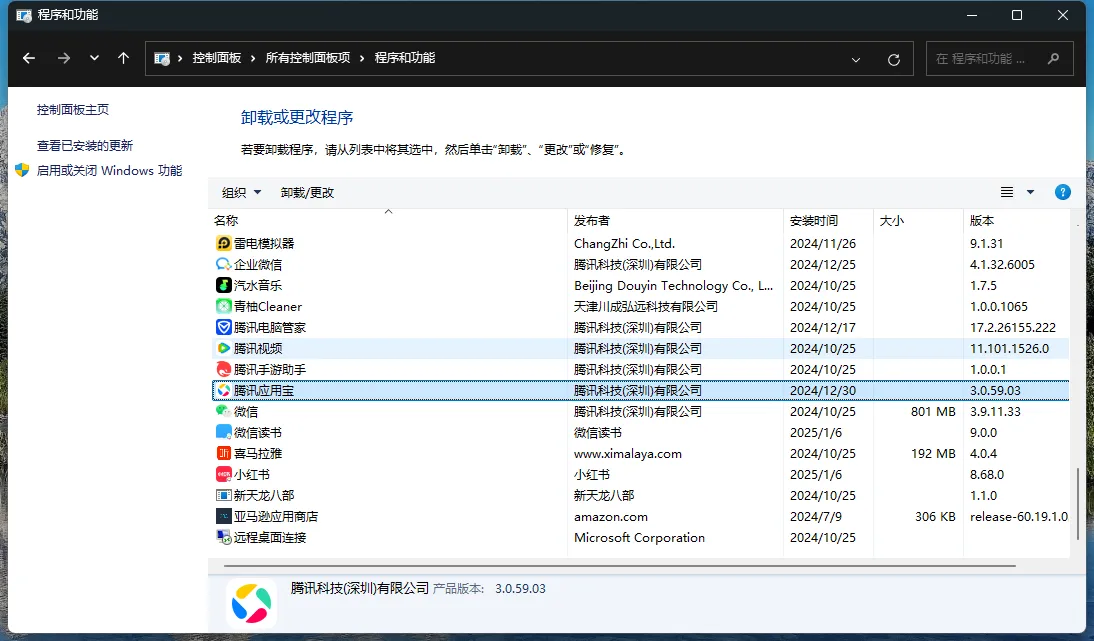1094x641 pixels.
Task: Click publisher Microsoft Corporation
Action: (x=639, y=537)
